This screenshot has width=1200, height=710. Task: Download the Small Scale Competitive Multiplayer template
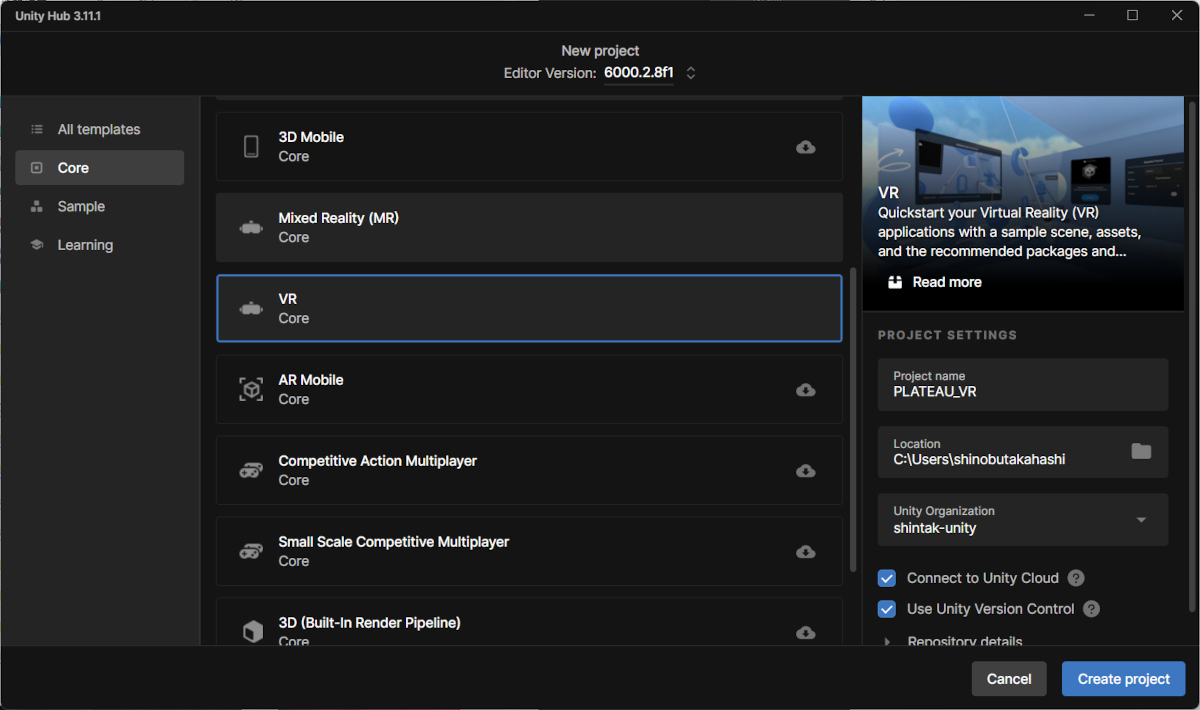tap(805, 552)
